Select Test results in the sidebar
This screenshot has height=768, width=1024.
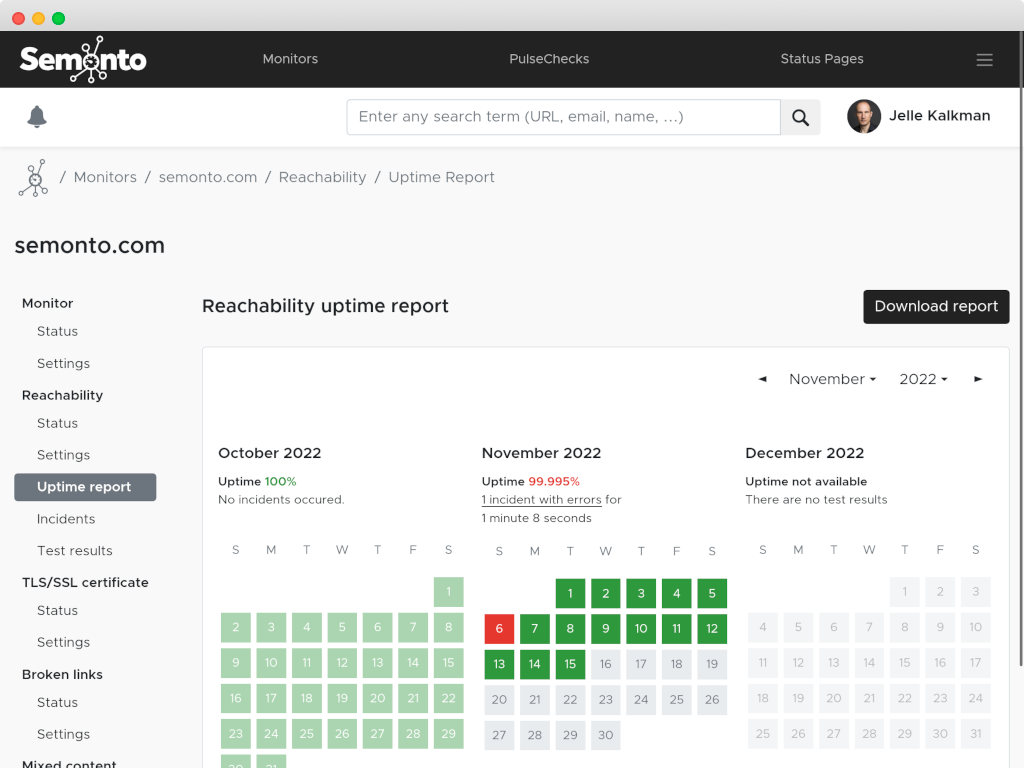pyautogui.click(x=74, y=551)
